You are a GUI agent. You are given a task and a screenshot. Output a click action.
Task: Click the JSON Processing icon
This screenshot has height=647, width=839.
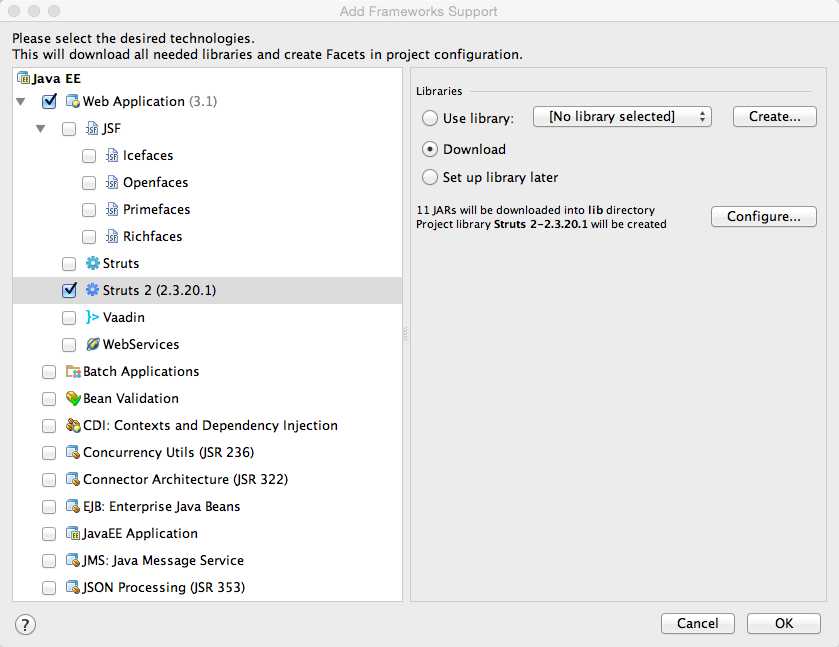point(73,587)
